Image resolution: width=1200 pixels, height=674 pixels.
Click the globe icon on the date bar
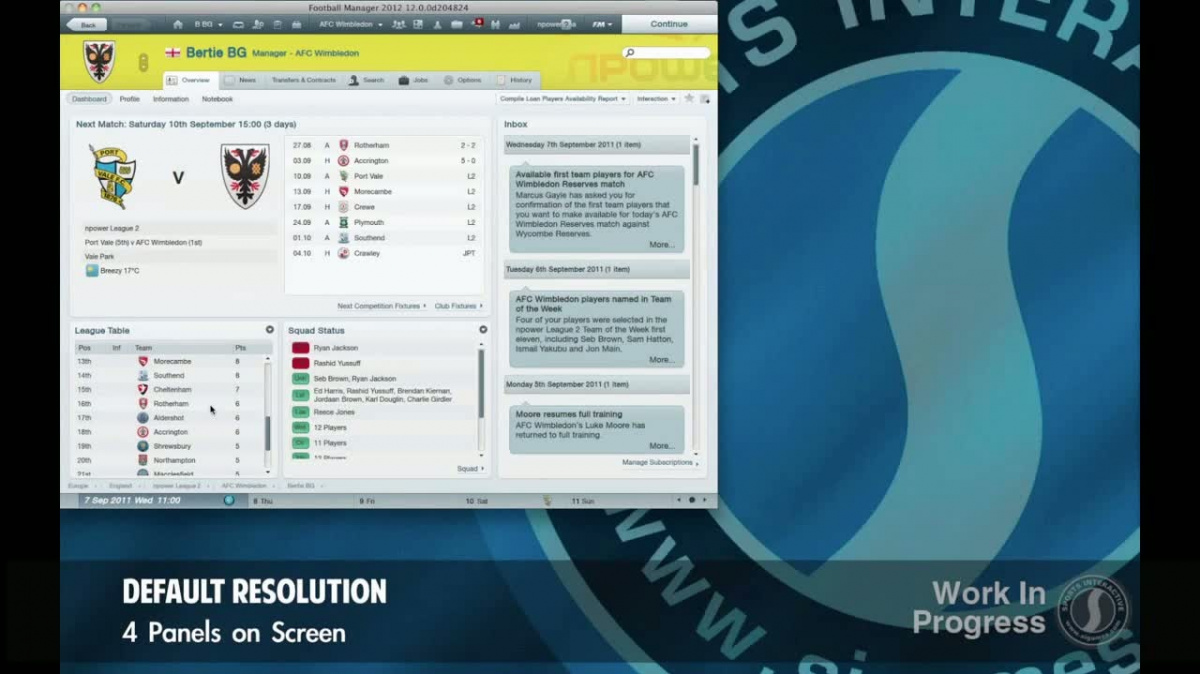point(229,500)
